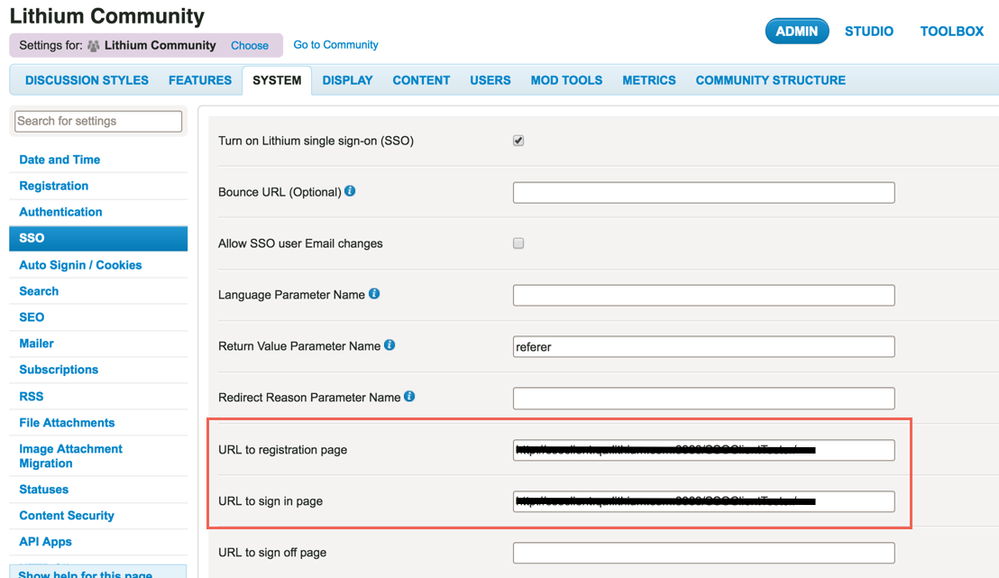Click the Return Value Parameter Name info icon
Viewport: 999px width, 578px height.
389,345
